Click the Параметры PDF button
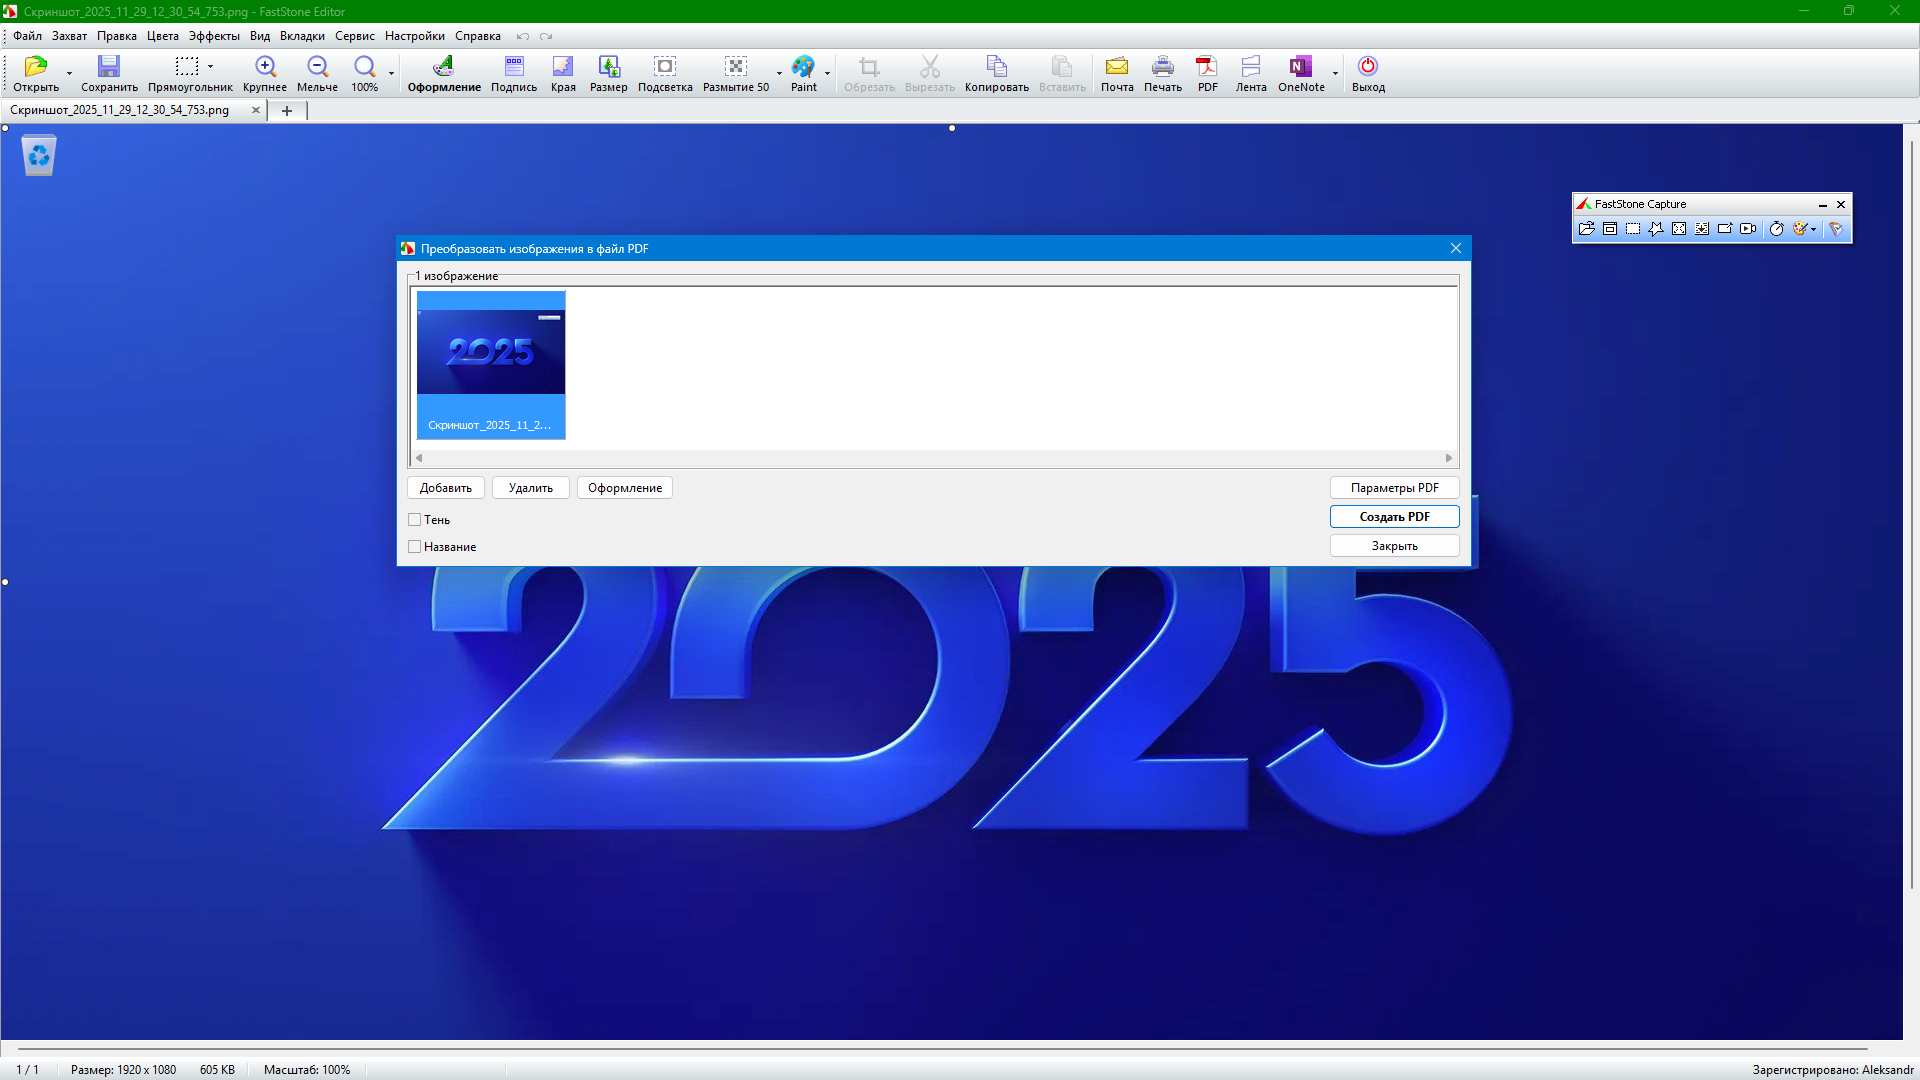The image size is (1920, 1080). pyautogui.click(x=1394, y=488)
